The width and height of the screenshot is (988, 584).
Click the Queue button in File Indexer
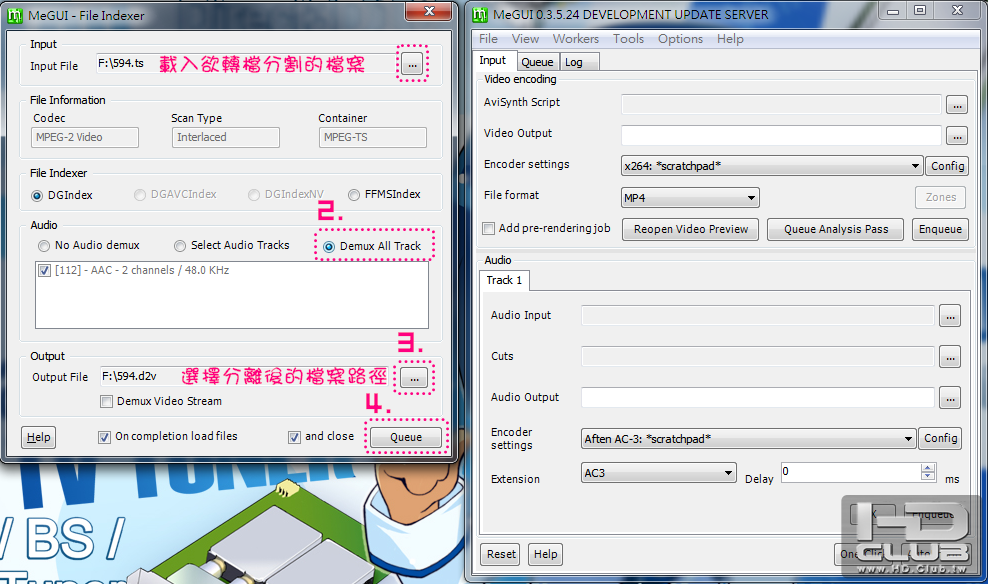pyautogui.click(x=406, y=437)
